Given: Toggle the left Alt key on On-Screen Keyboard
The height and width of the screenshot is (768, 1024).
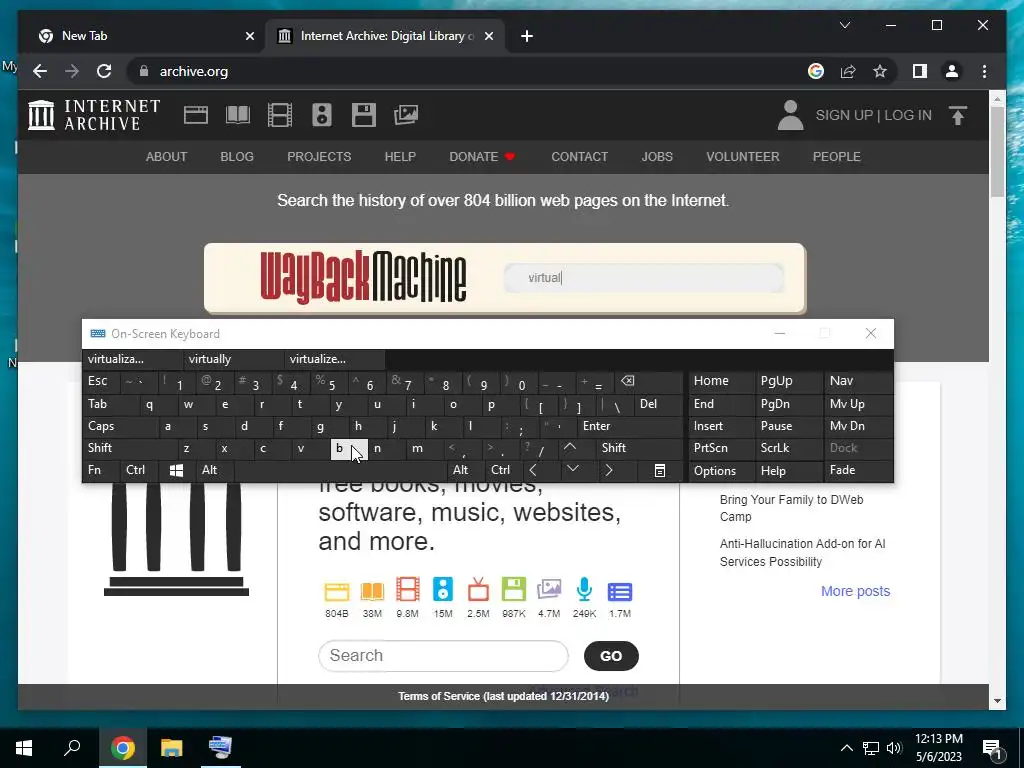Looking at the screenshot, I should click(214, 470).
